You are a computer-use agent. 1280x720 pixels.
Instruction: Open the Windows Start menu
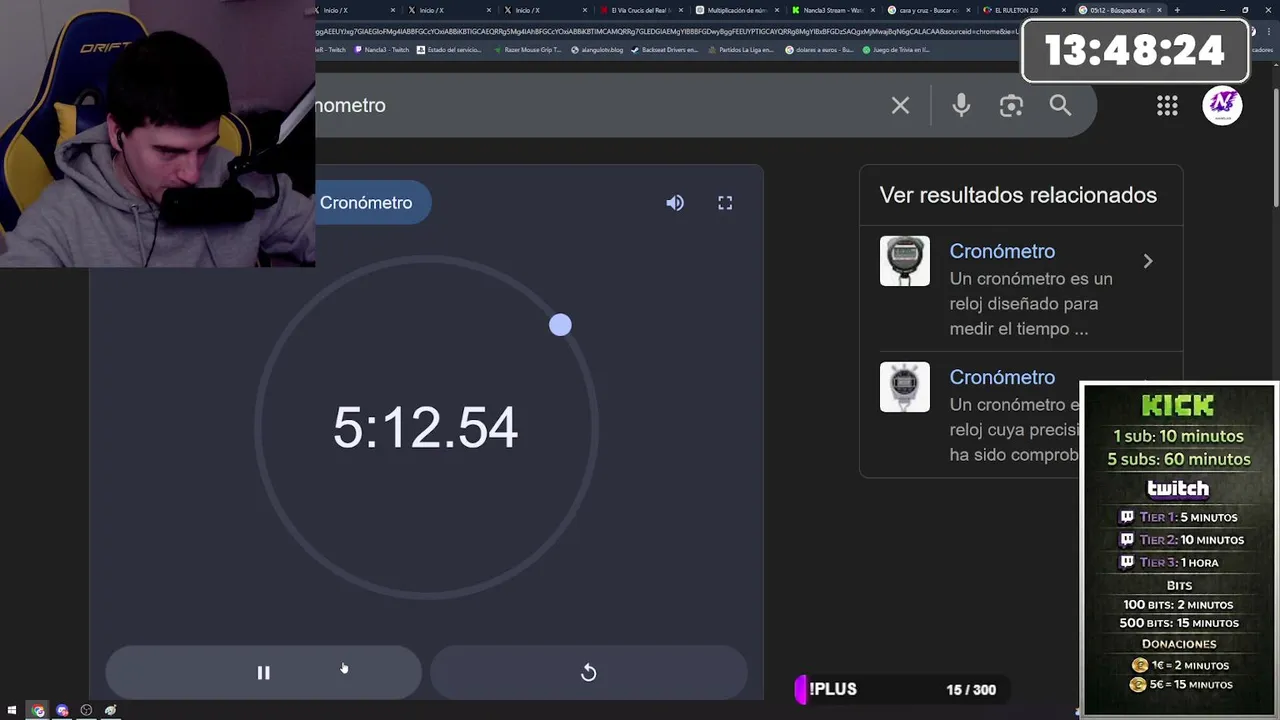pos(13,711)
